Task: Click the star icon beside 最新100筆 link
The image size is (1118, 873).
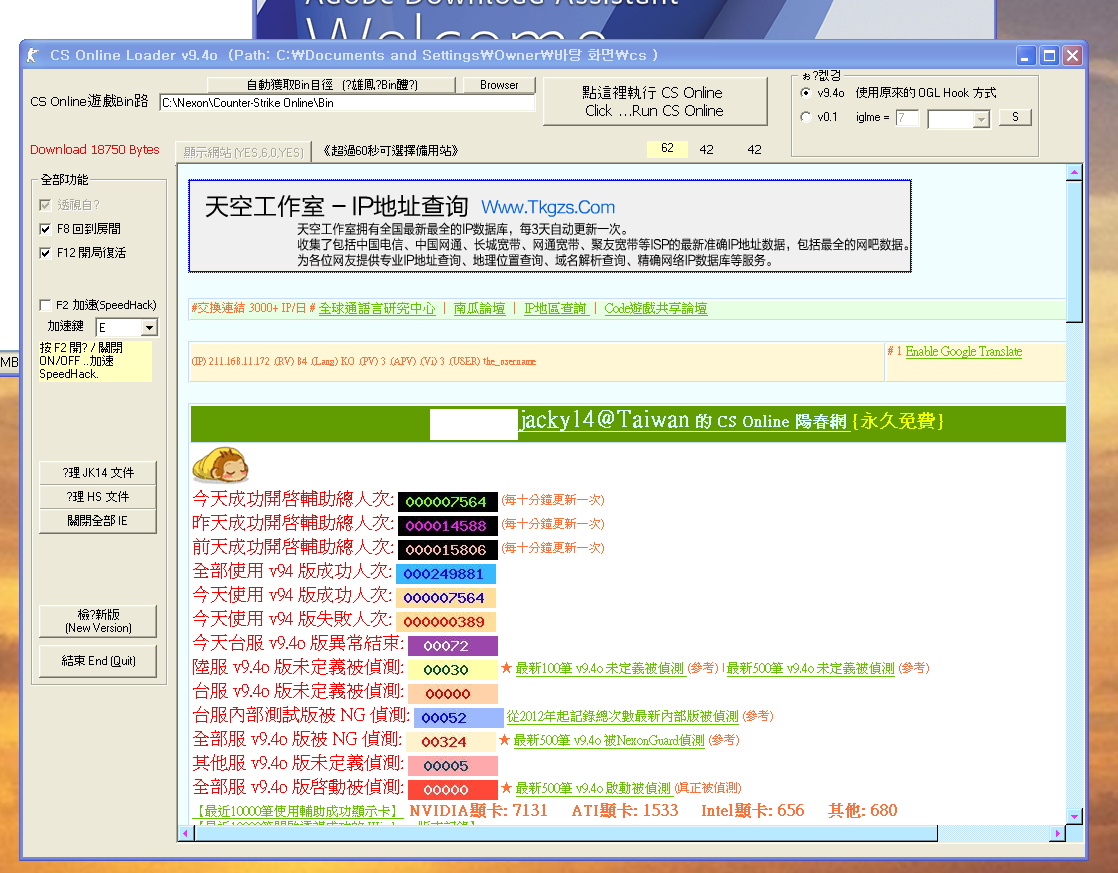Action: (x=506, y=668)
